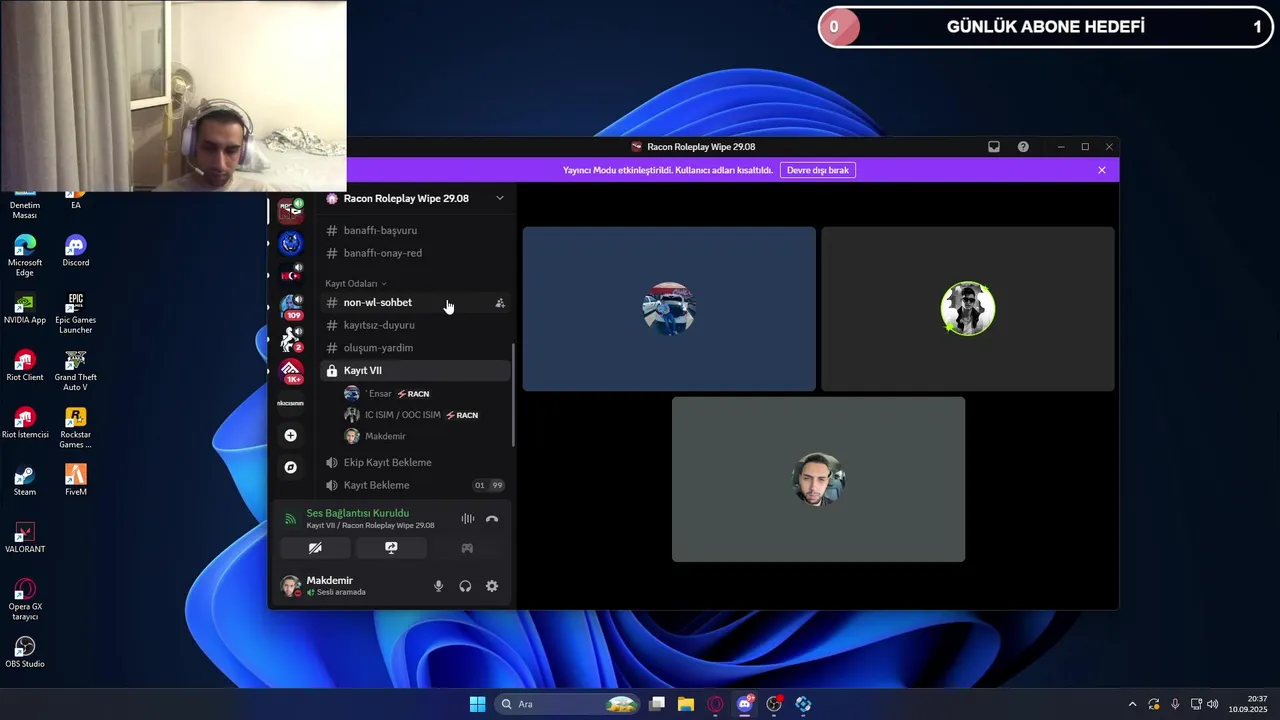
Task: Open horse logo server with 2 badge
Action: (291, 339)
